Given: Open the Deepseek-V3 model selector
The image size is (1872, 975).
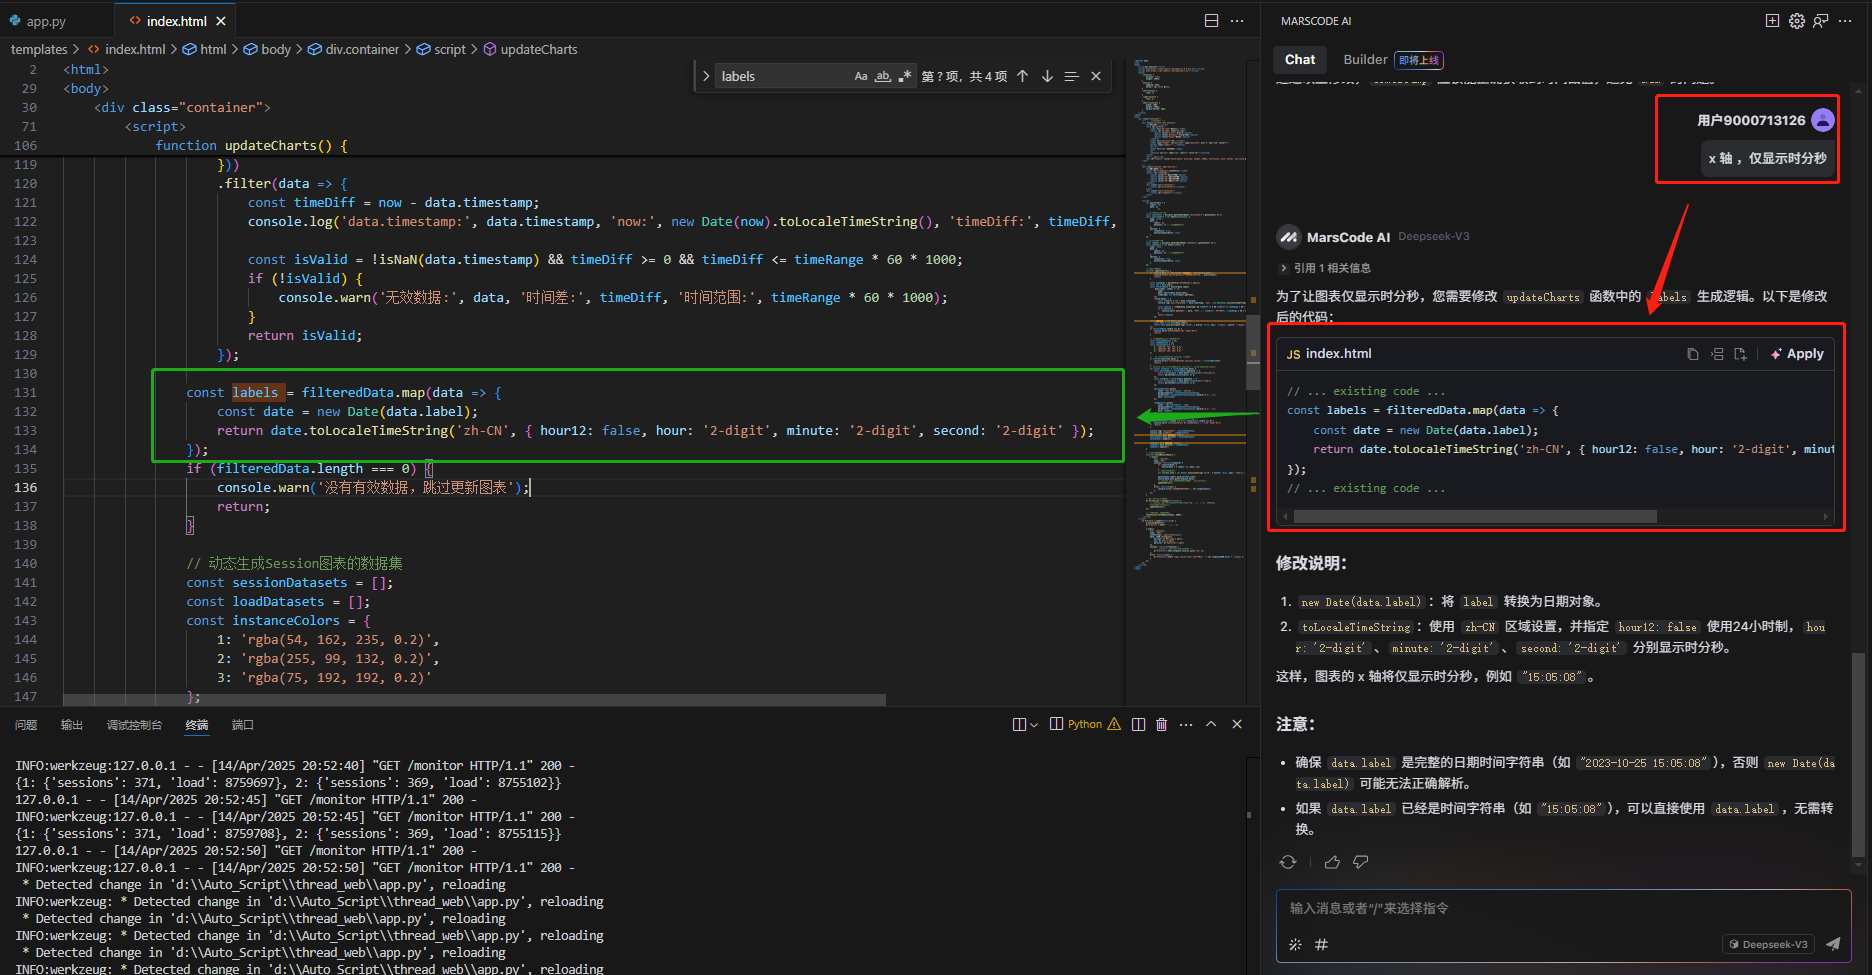Looking at the screenshot, I should [x=1768, y=944].
